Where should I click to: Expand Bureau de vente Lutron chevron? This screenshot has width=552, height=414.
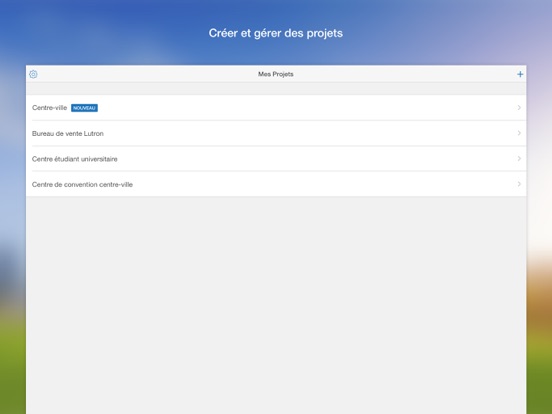point(519,133)
